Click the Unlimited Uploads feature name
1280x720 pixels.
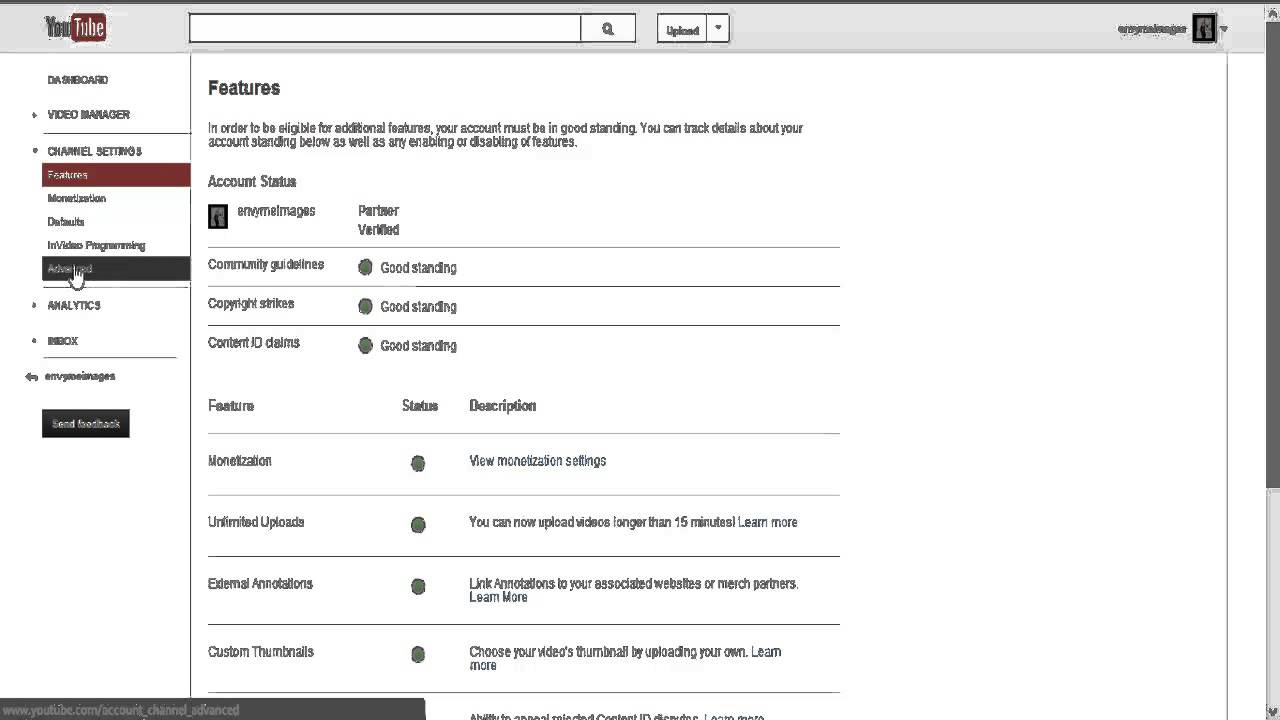click(256, 522)
